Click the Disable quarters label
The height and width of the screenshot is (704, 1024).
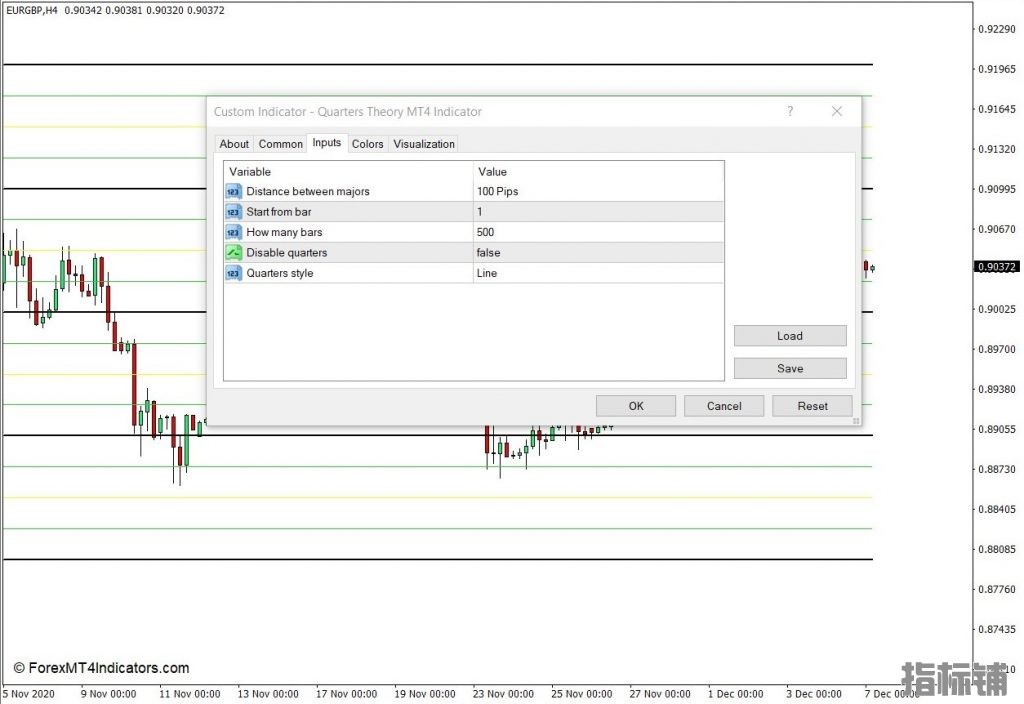[287, 253]
